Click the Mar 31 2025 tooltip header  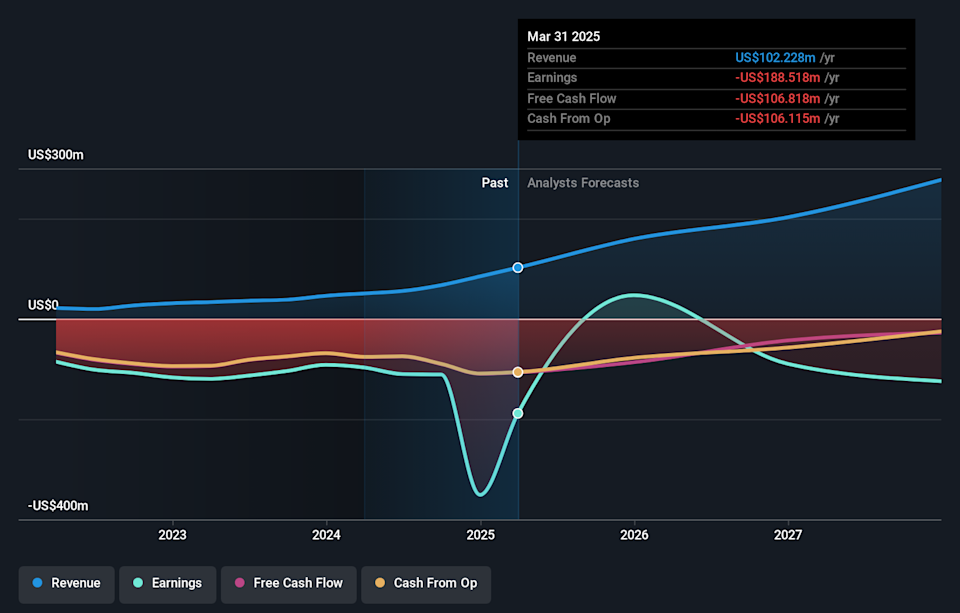point(564,36)
